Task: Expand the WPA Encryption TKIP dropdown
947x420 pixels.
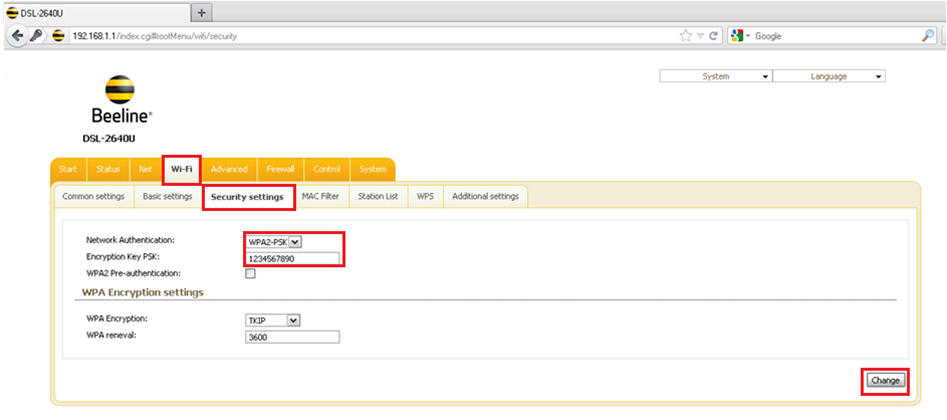Action: point(273,320)
